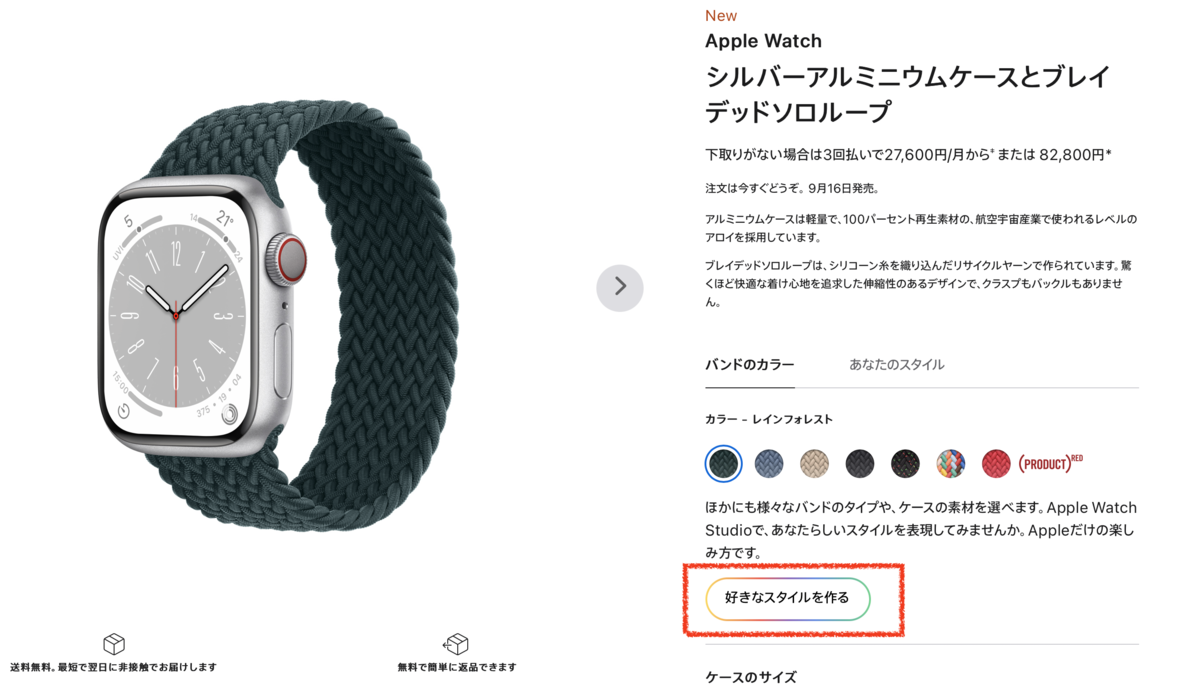This screenshot has height=692, width=1200.
Task: Click the 無料で簡単に返品できます text
Action: tap(457, 667)
